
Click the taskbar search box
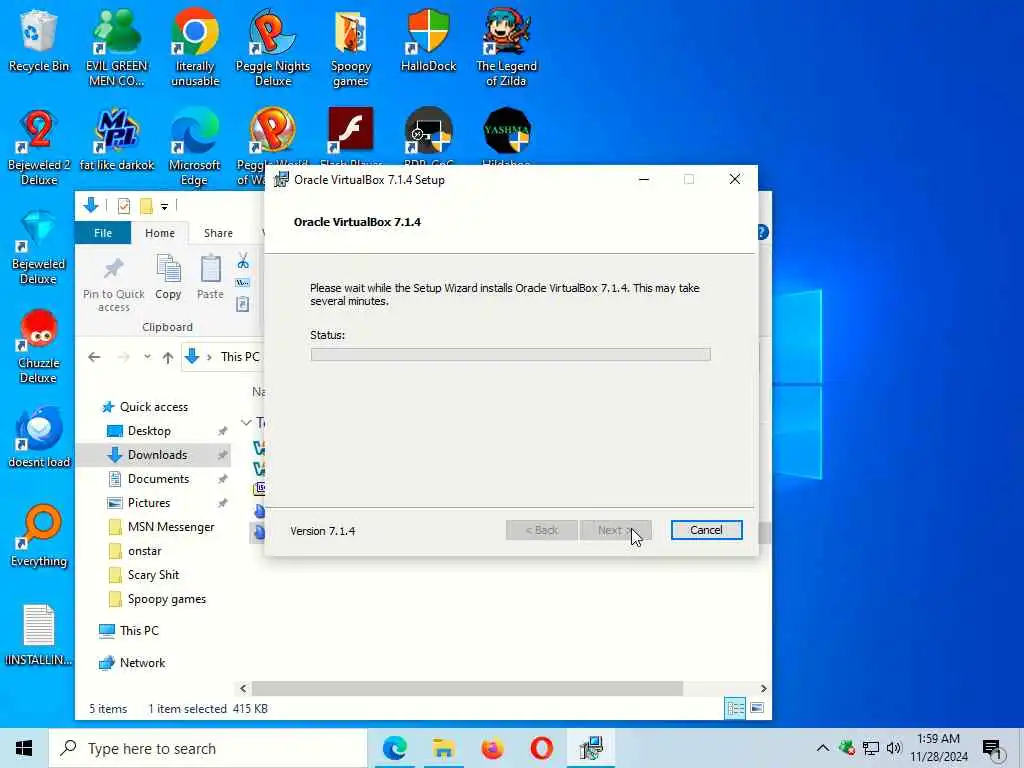208,748
